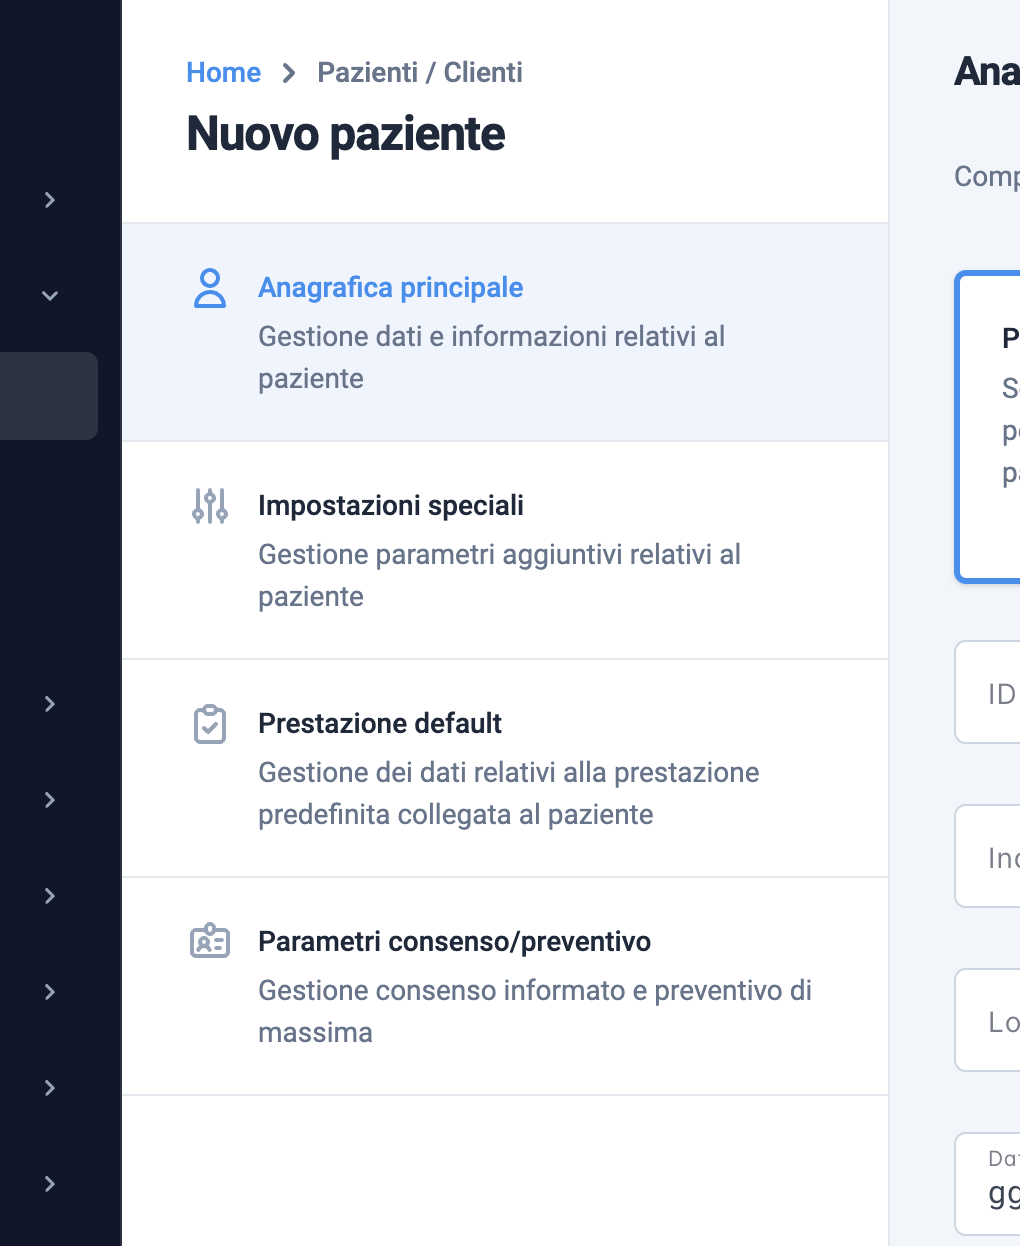Click the ID card icon for Parametri consenso/preventivo
This screenshot has height=1246, width=1020.
(210, 942)
